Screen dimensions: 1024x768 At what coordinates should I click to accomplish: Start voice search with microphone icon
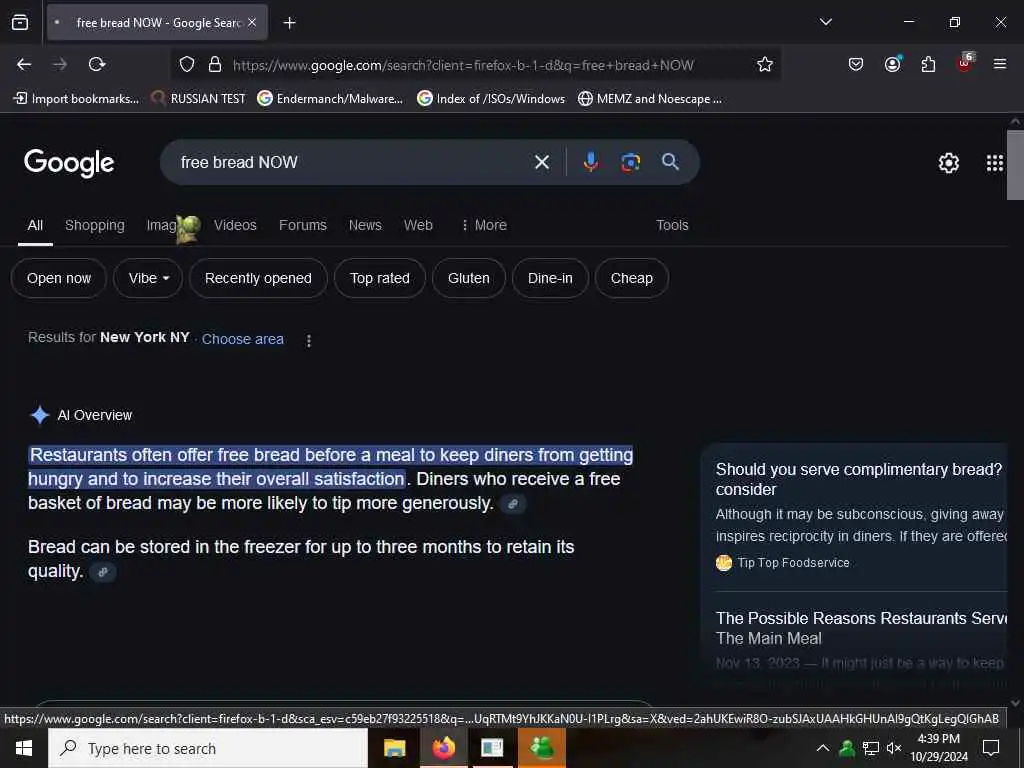(x=590, y=162)
